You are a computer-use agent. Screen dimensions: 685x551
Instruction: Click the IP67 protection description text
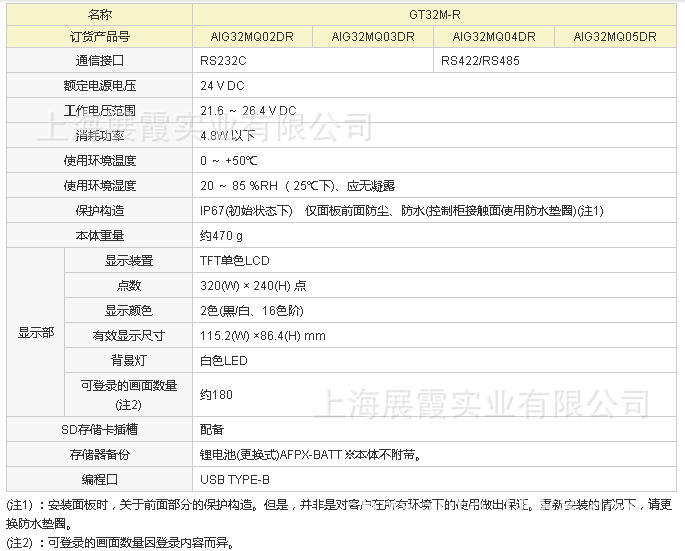click(x=401, y=211)
